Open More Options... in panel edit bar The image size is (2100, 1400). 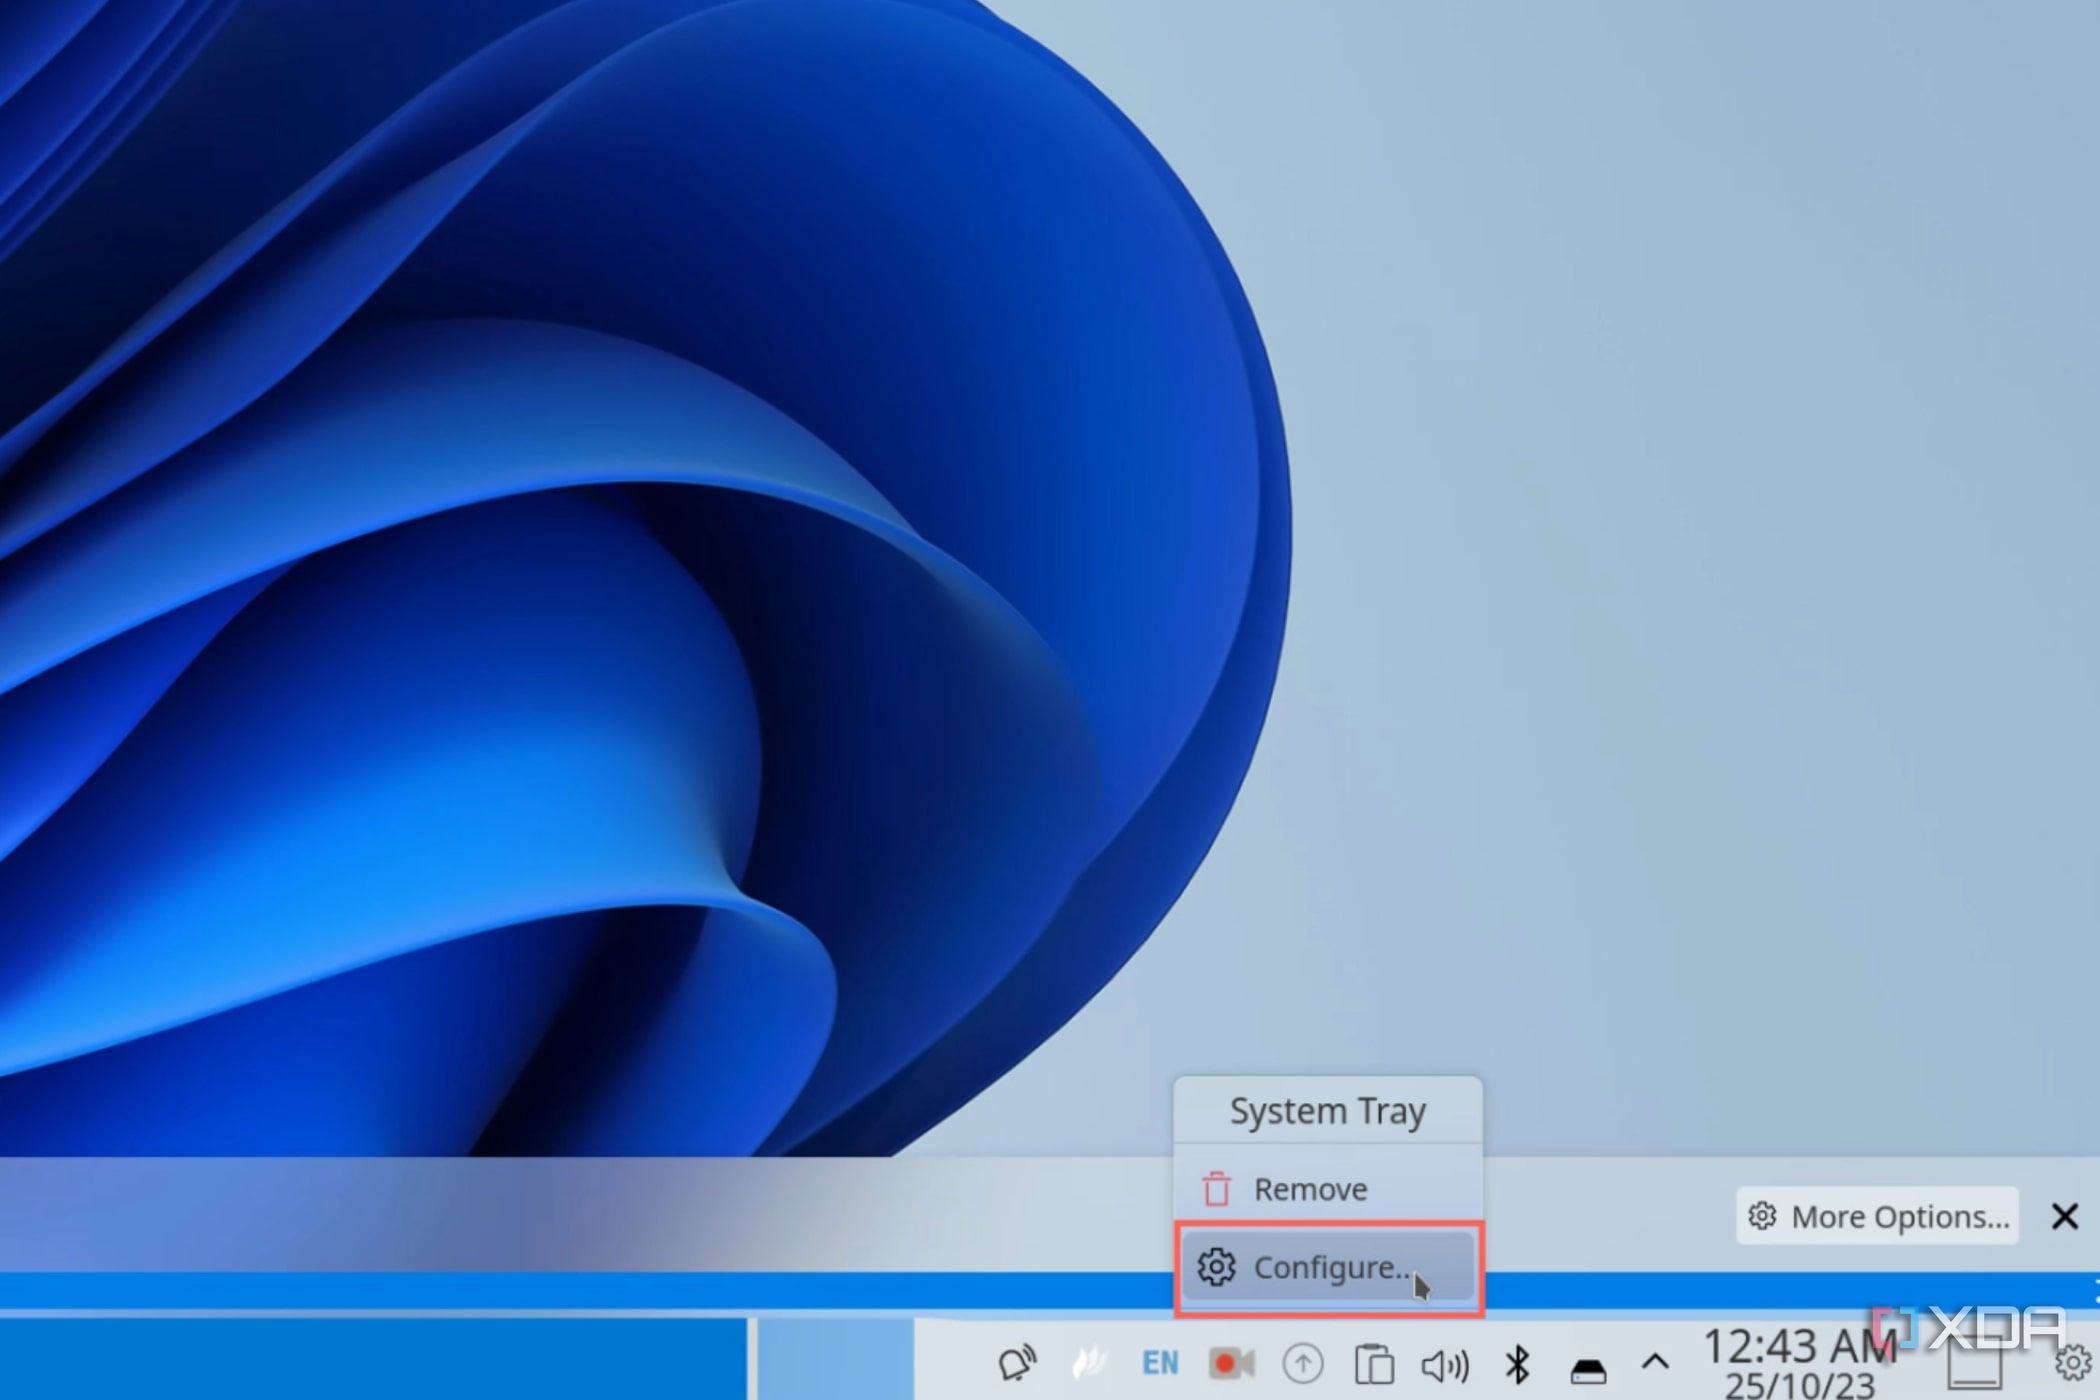(1878, 1216)
